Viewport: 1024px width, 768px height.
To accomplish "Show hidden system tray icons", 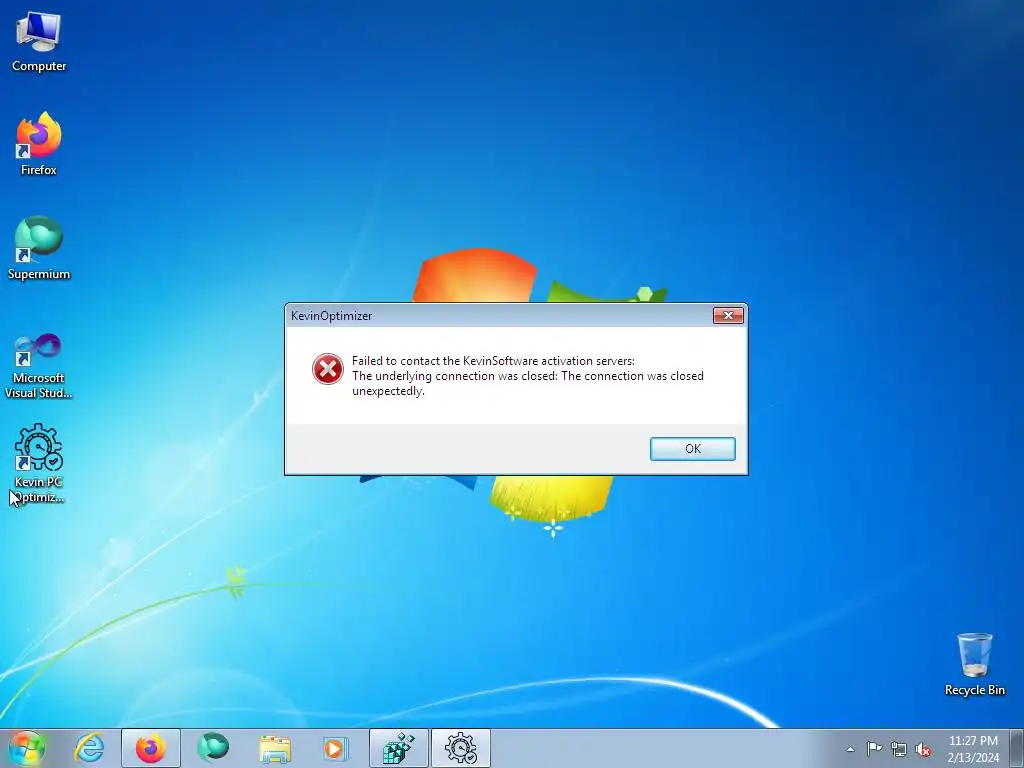I will click(850, 749).
